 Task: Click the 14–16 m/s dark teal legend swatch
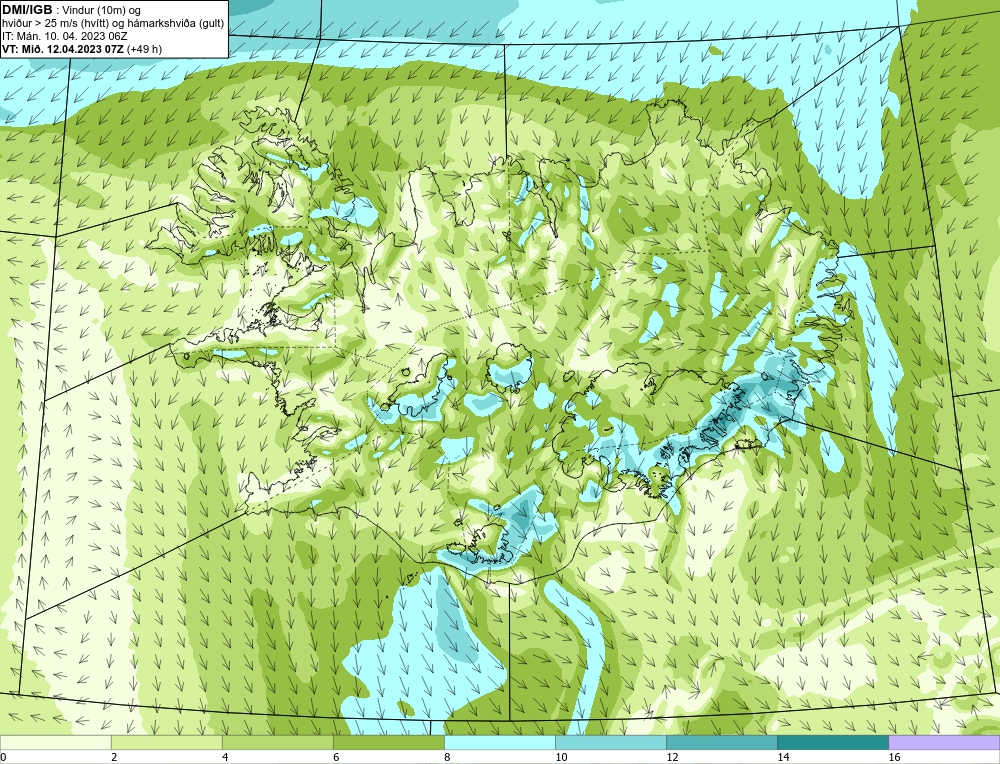tap(832, 742)
